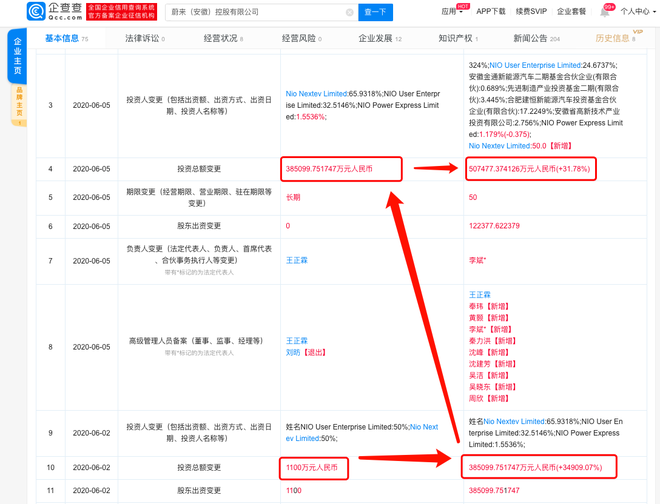The height and width of the screenshot is (504, 660).
Task: Switch to the 新闻公告 tab
Action: click(x=536, y=38)
